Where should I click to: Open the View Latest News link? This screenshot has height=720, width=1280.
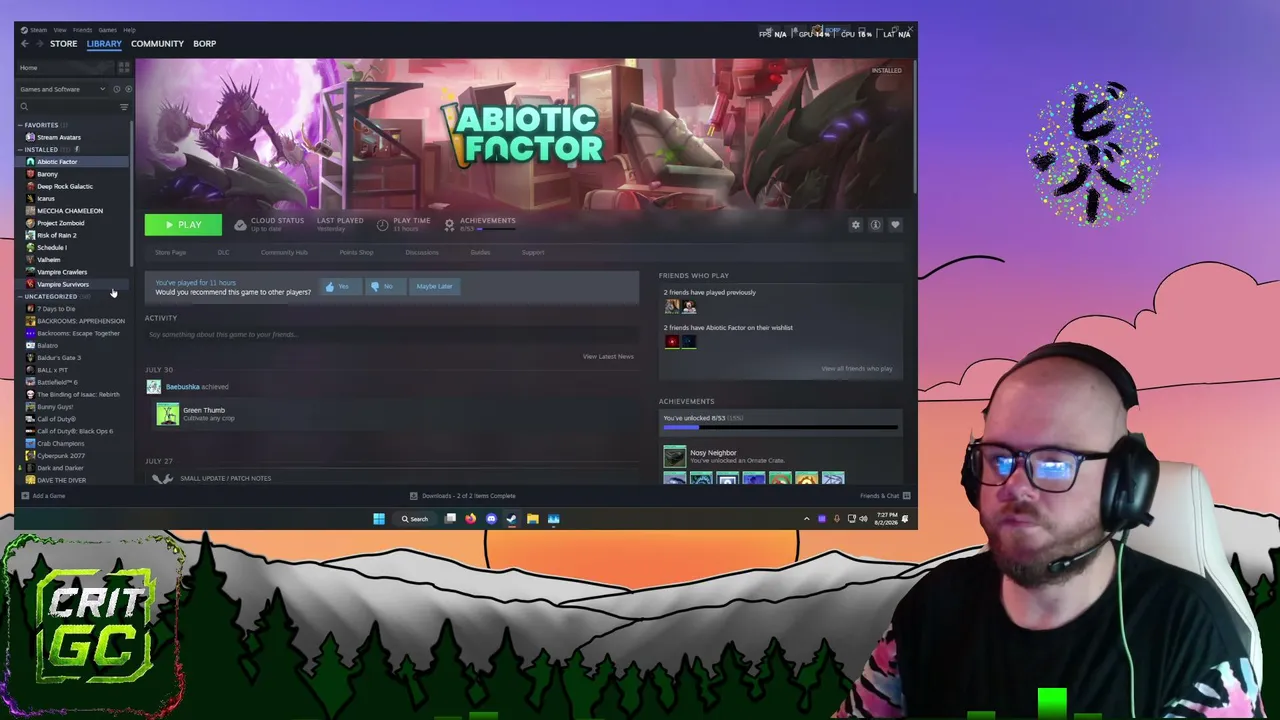click(x=608, y=357)
